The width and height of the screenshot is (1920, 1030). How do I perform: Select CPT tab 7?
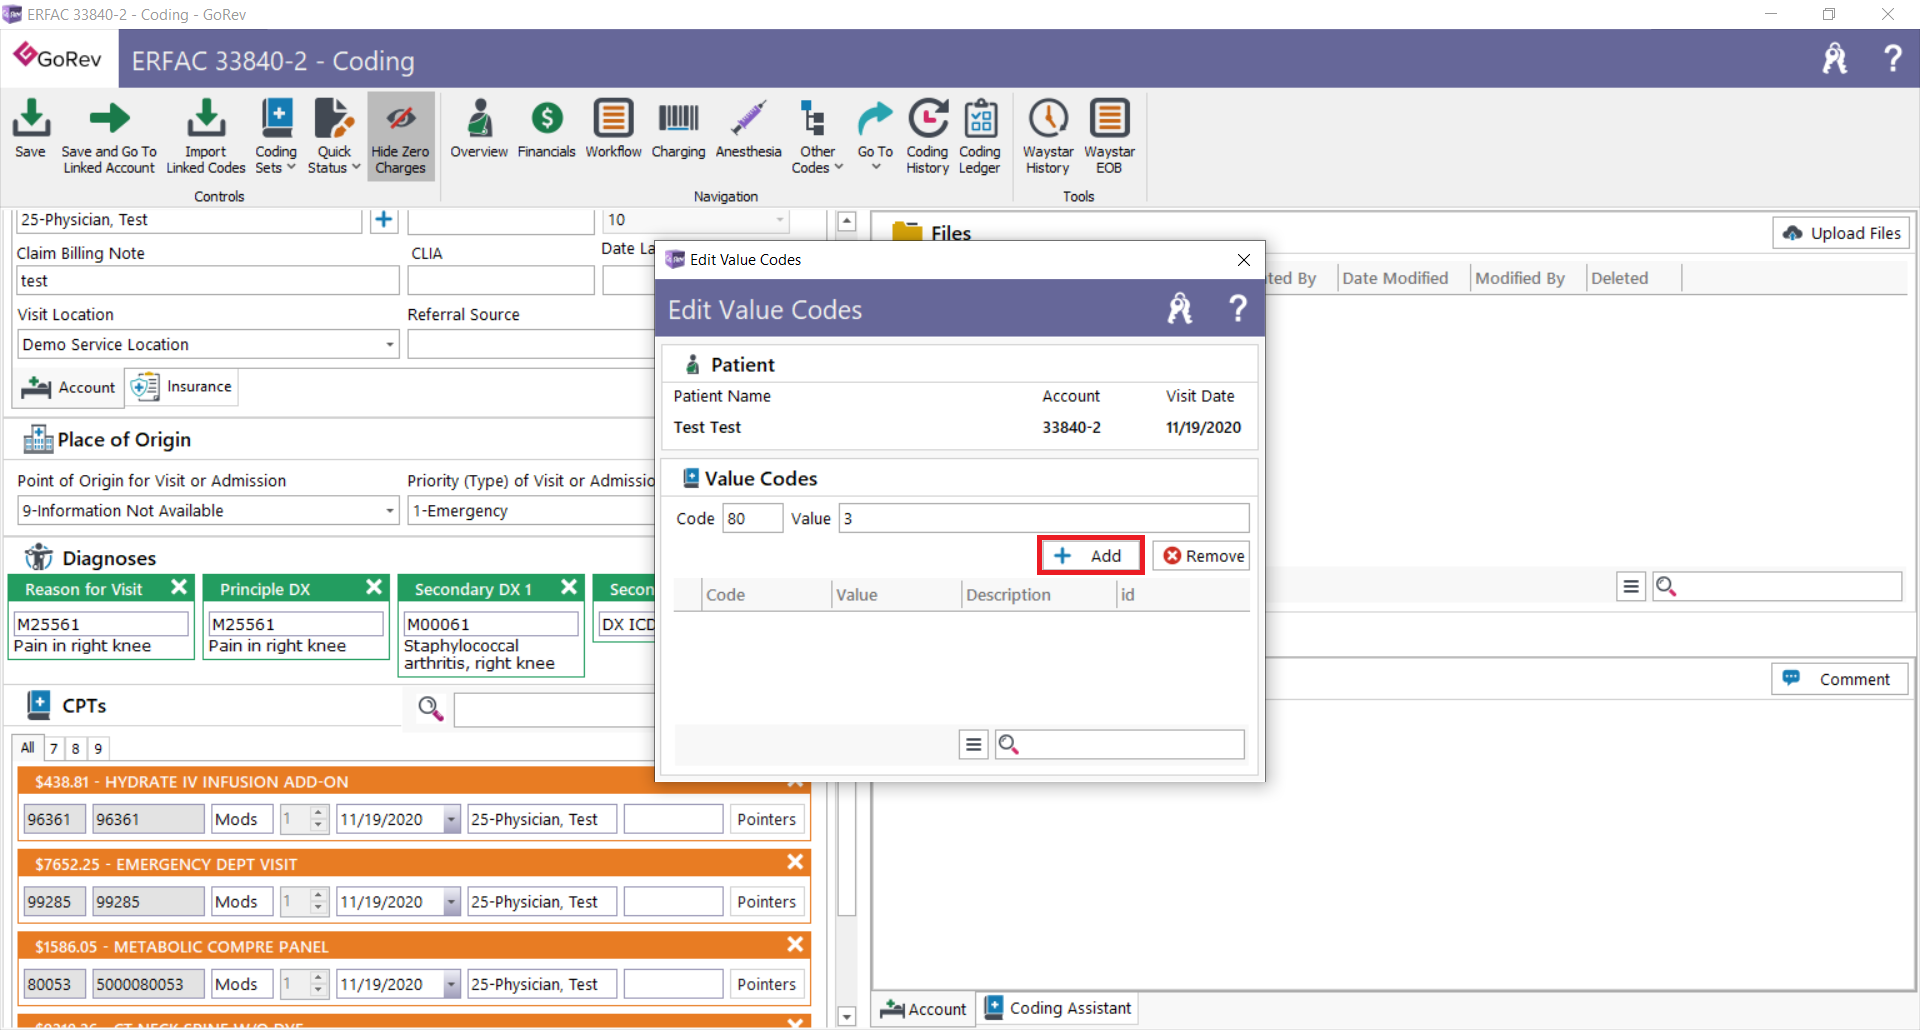pyautogui.click(x=54, y=748)
